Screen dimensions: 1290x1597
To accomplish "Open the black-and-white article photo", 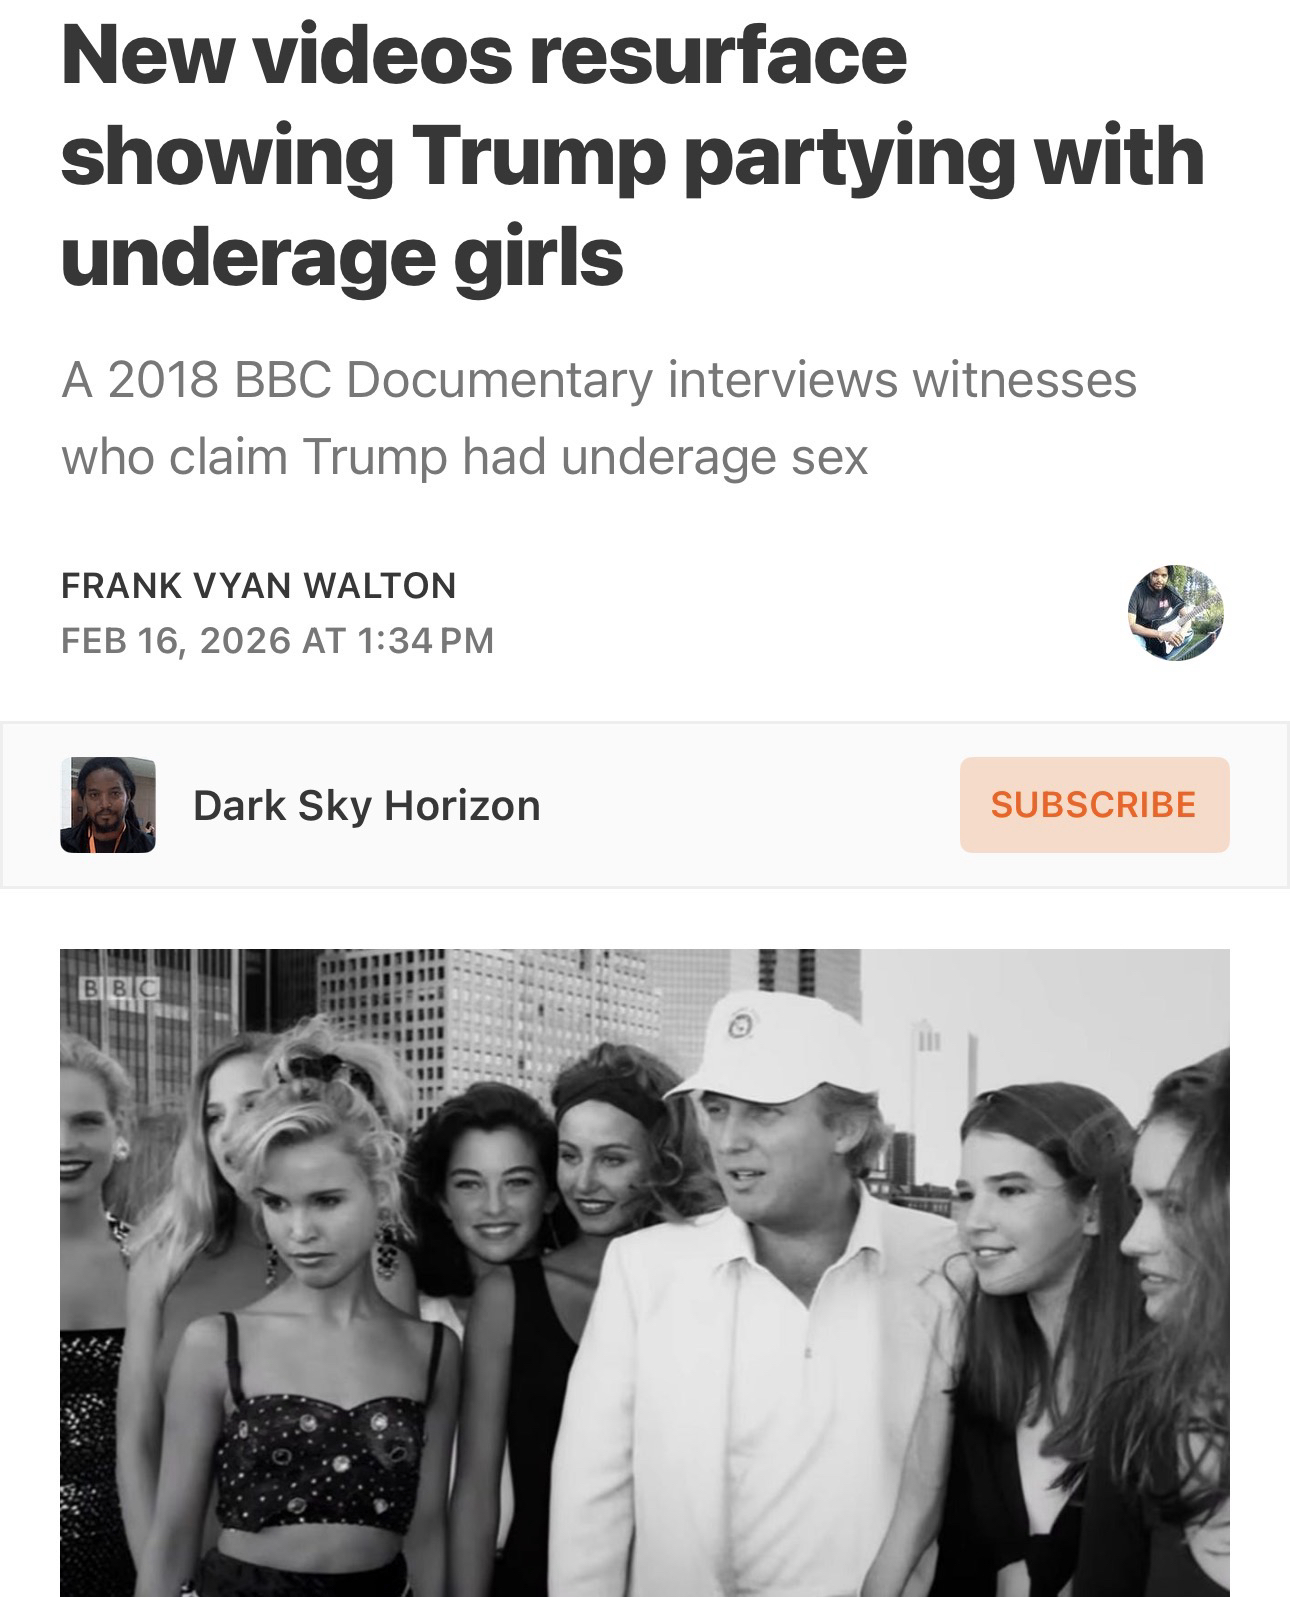I will tap(645, 1272).
